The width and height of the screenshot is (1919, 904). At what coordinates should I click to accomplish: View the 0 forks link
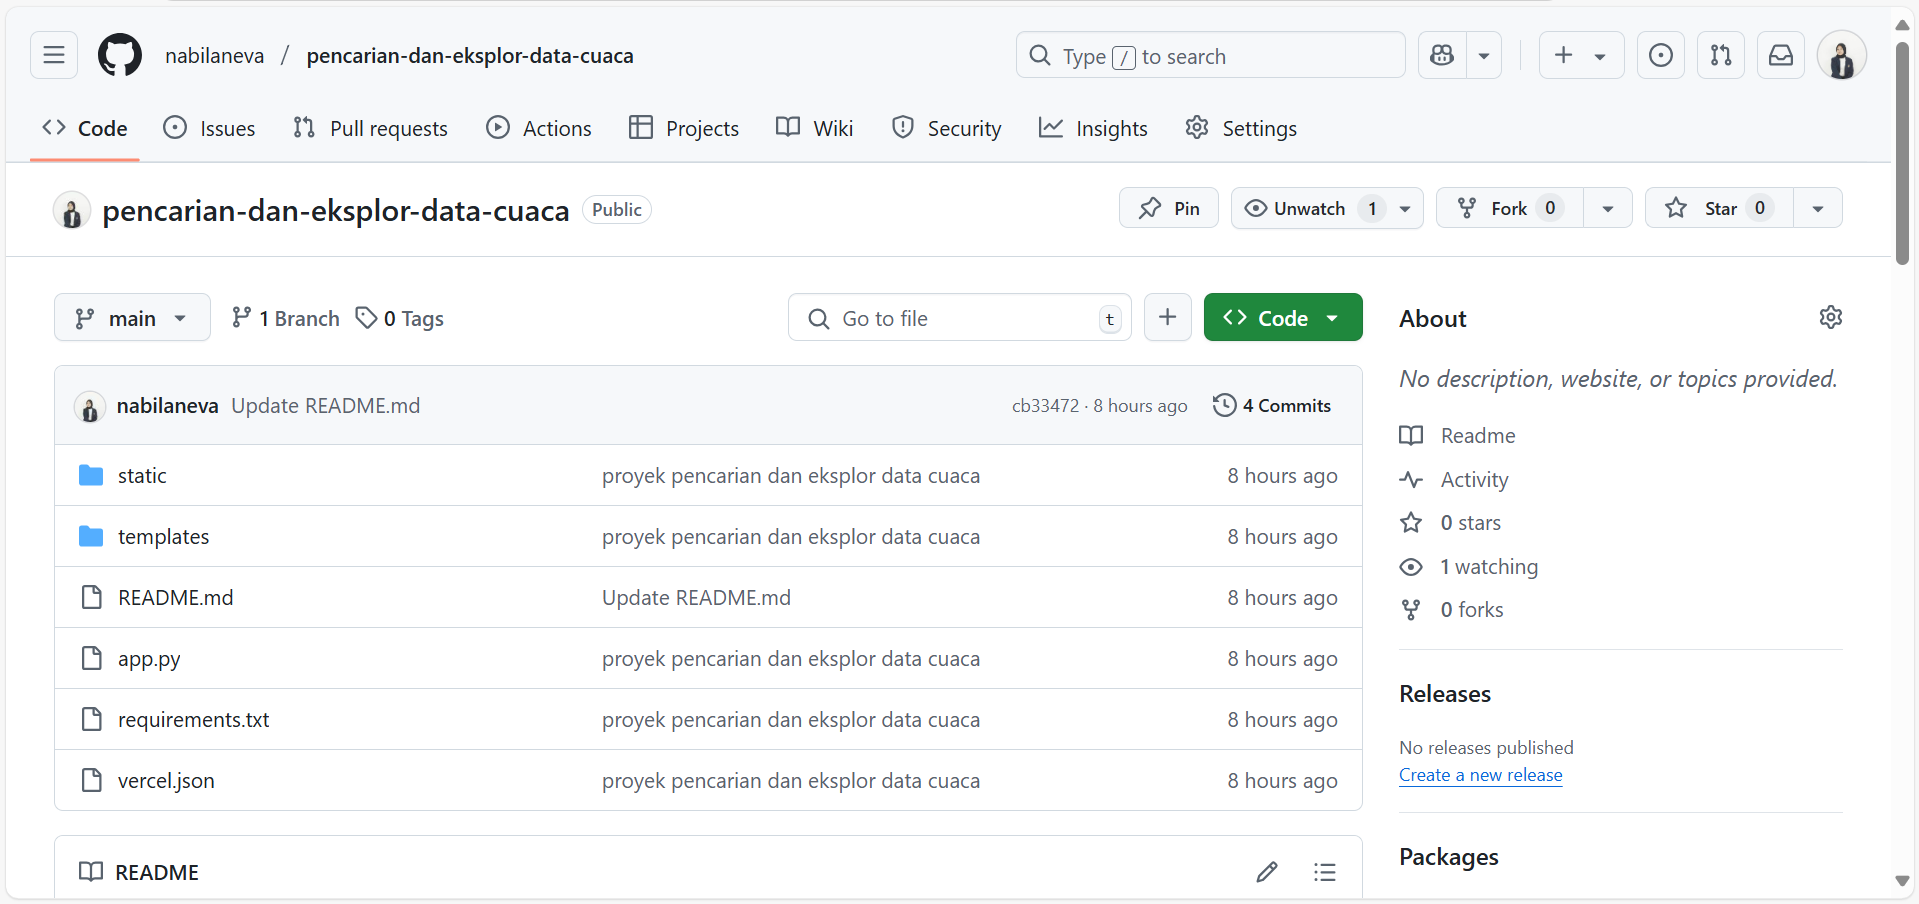[x=1452, y=609]
